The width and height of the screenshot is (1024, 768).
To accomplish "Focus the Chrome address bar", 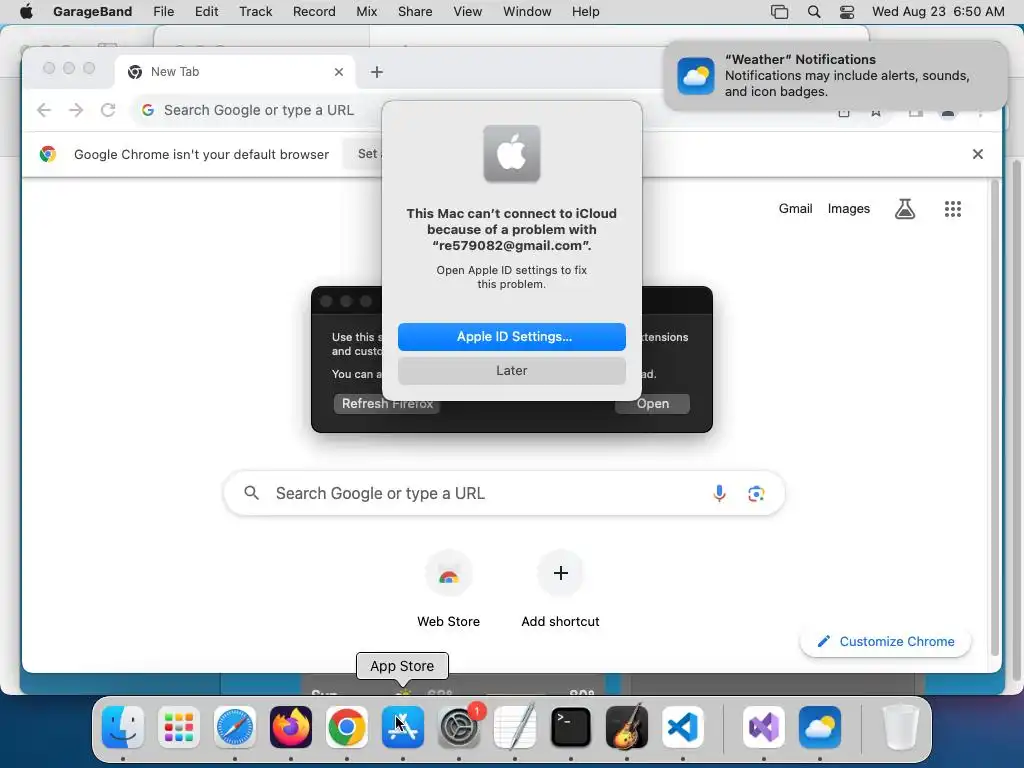I will (x=259, y=110).
